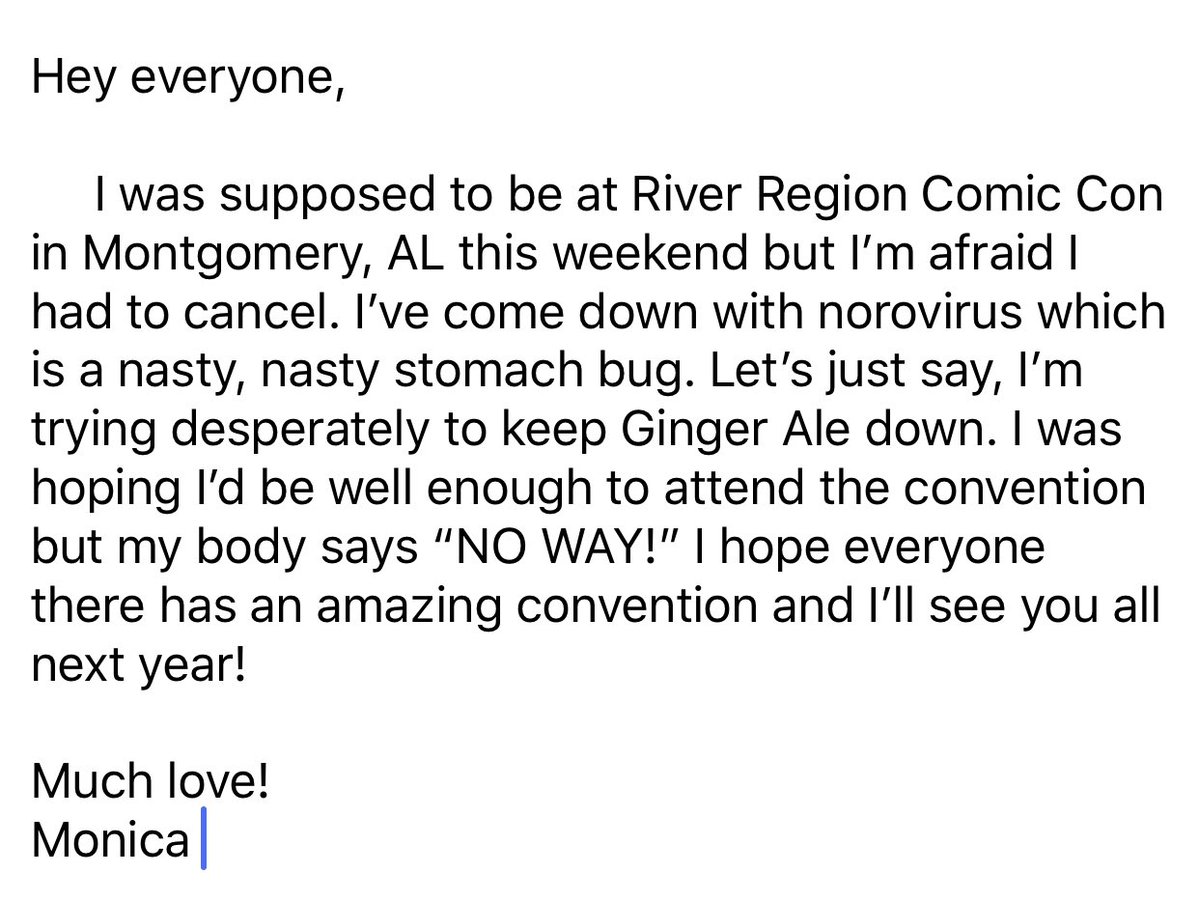
Task: Click the word "desperately" in the paragraph
Action: (x=301, y=430)
